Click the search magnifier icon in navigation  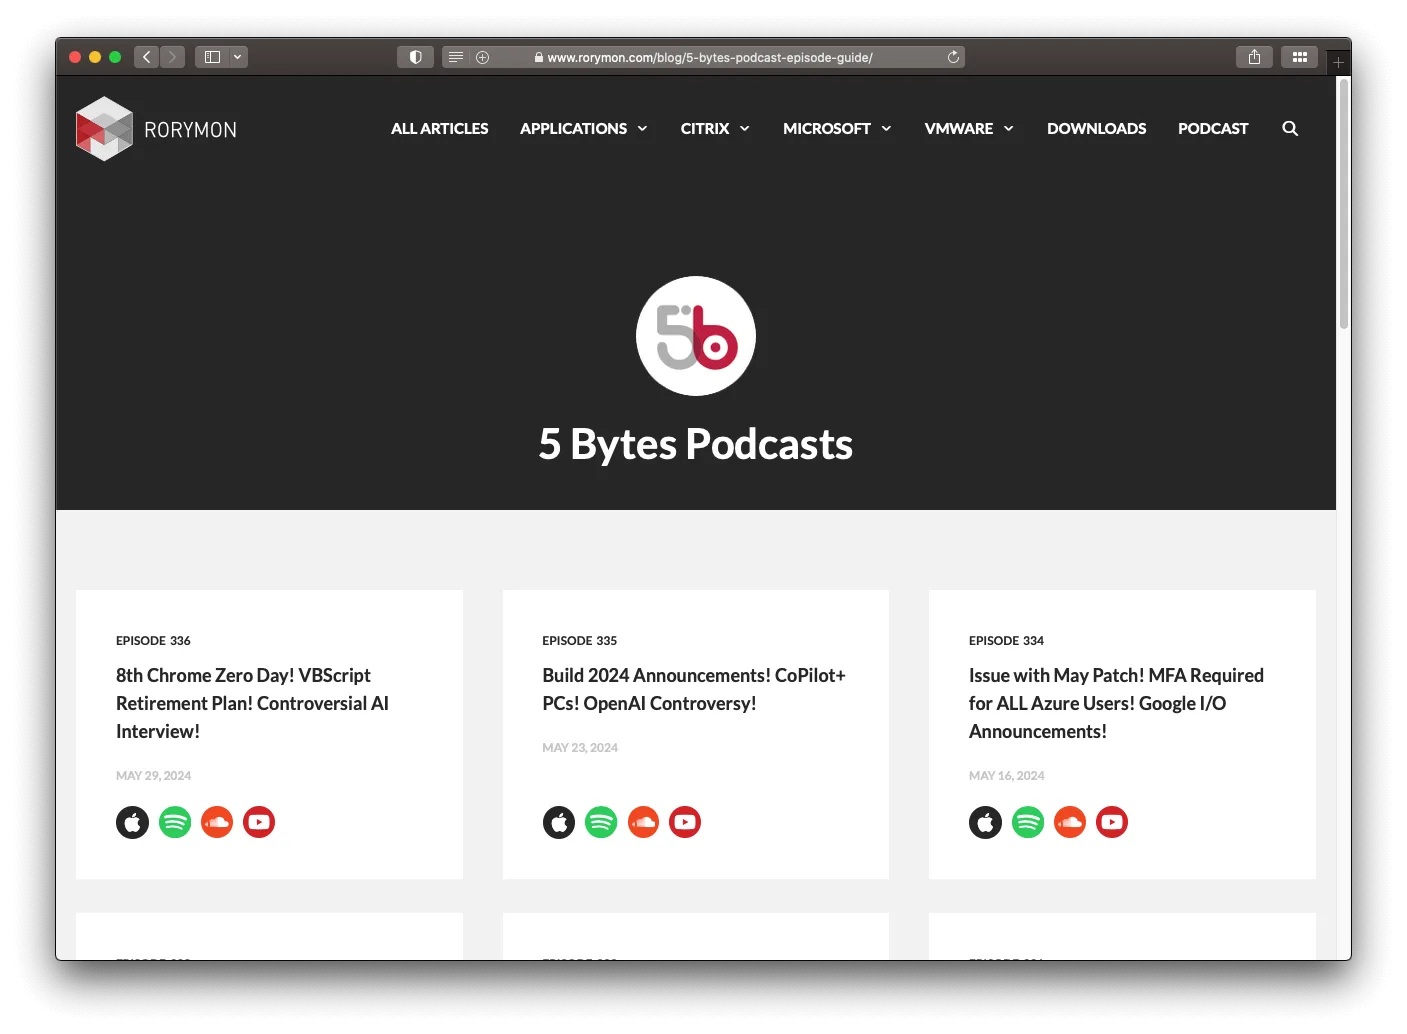click(x=1290, y=128)
